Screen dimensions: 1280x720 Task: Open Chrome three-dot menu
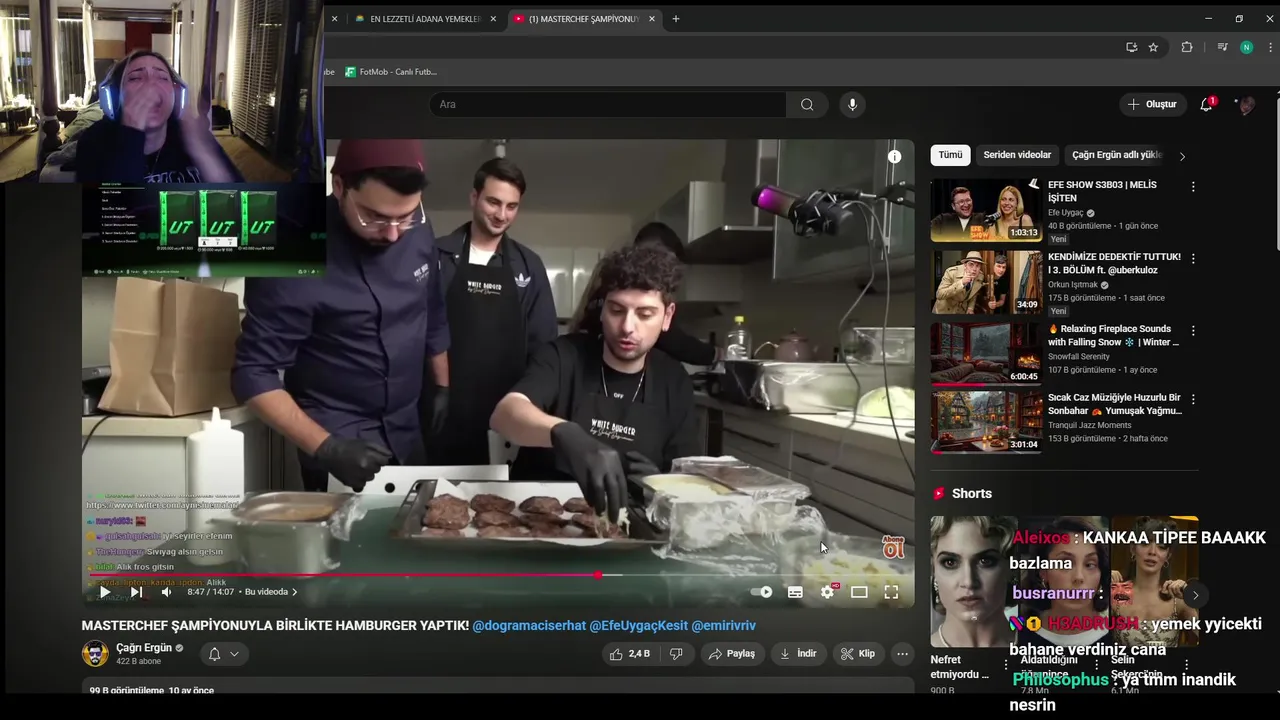point(1270,47)
